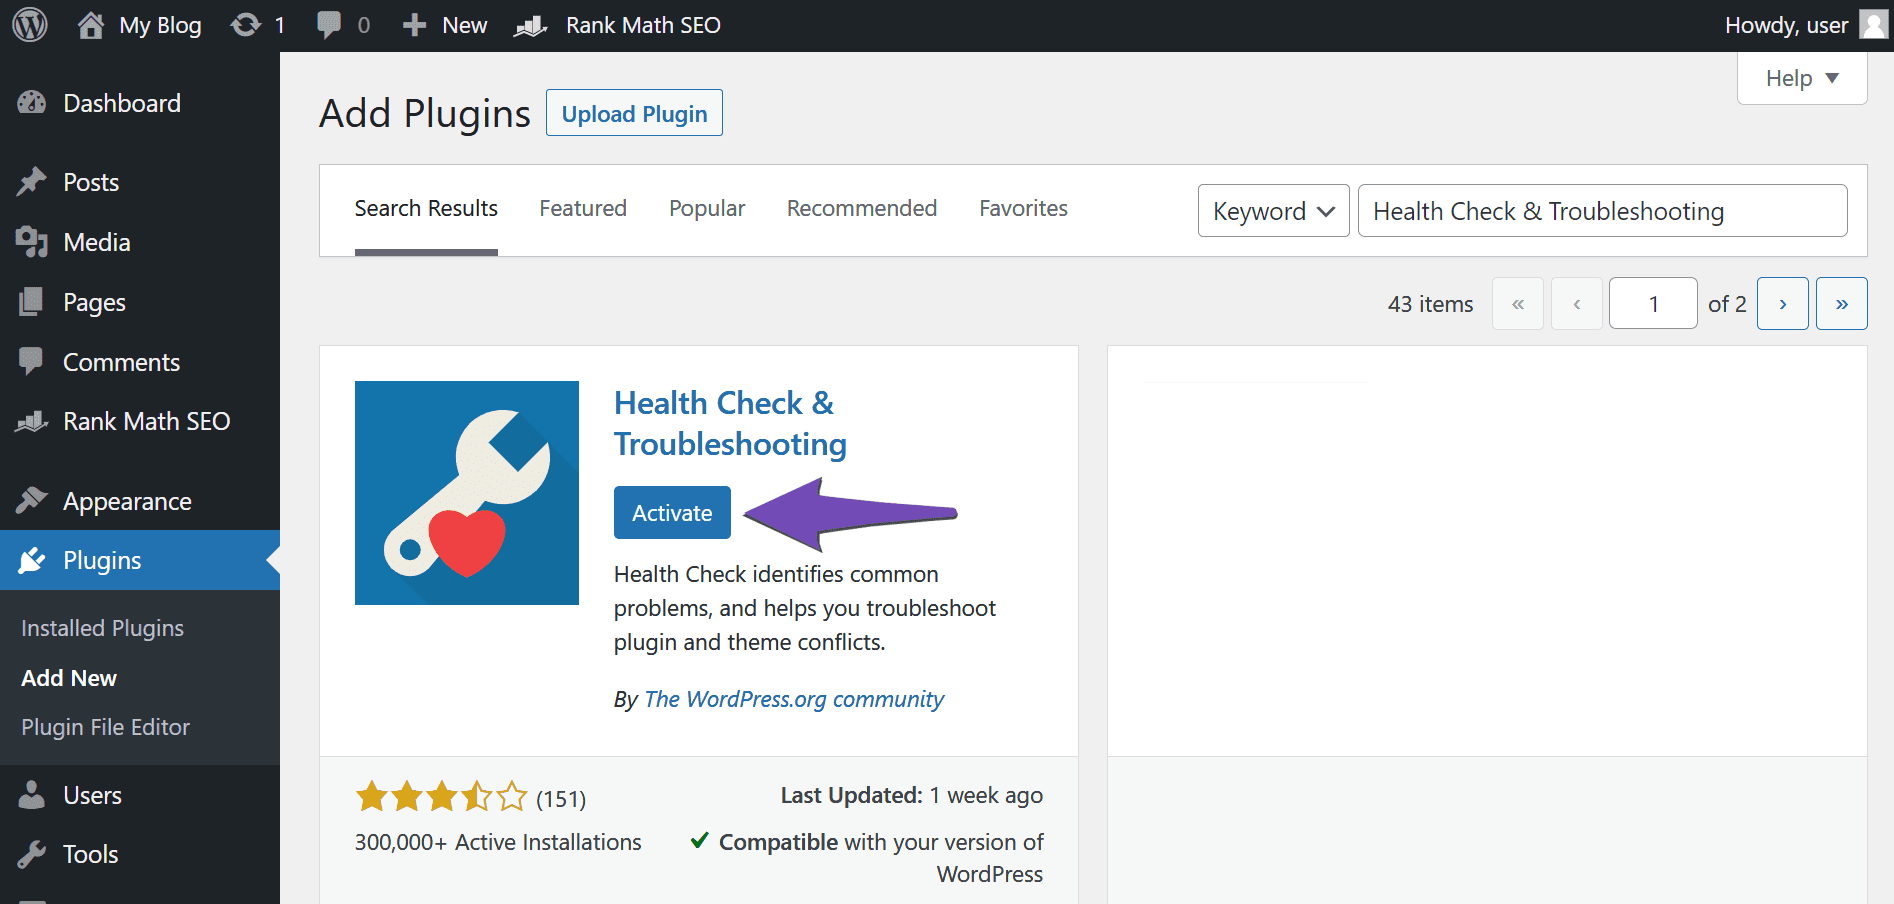
Task: Click the plugin star rating
Action: click(441, 797)
